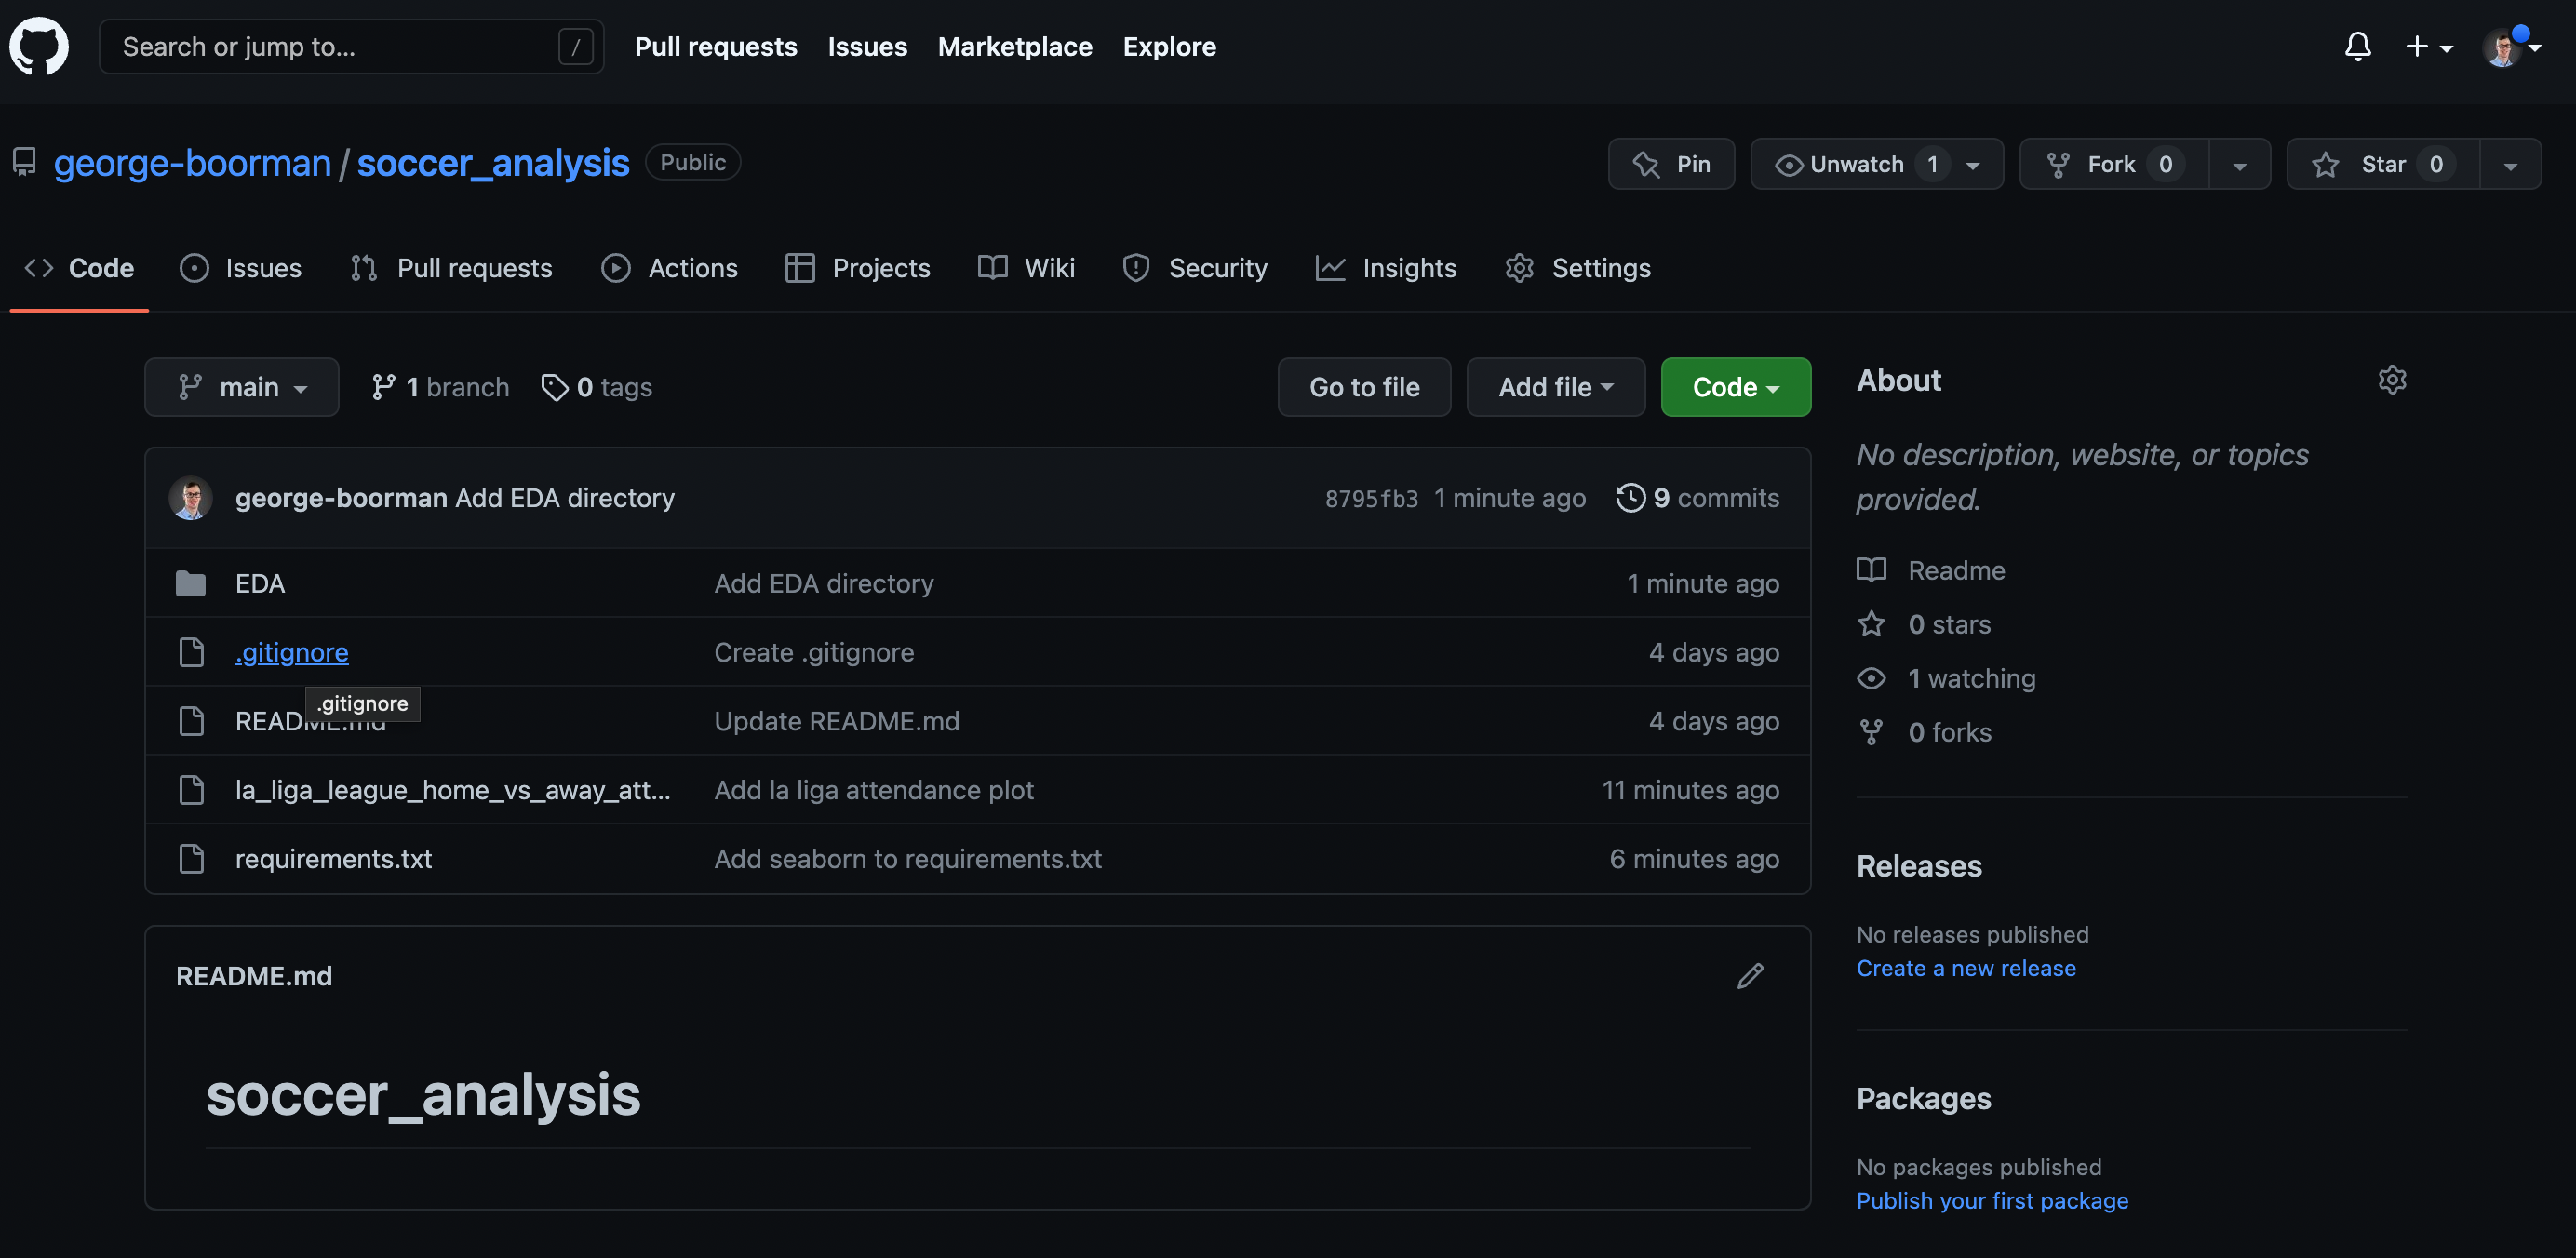Expand the Star lists dropdown arrow

(x=2510, y=166)
